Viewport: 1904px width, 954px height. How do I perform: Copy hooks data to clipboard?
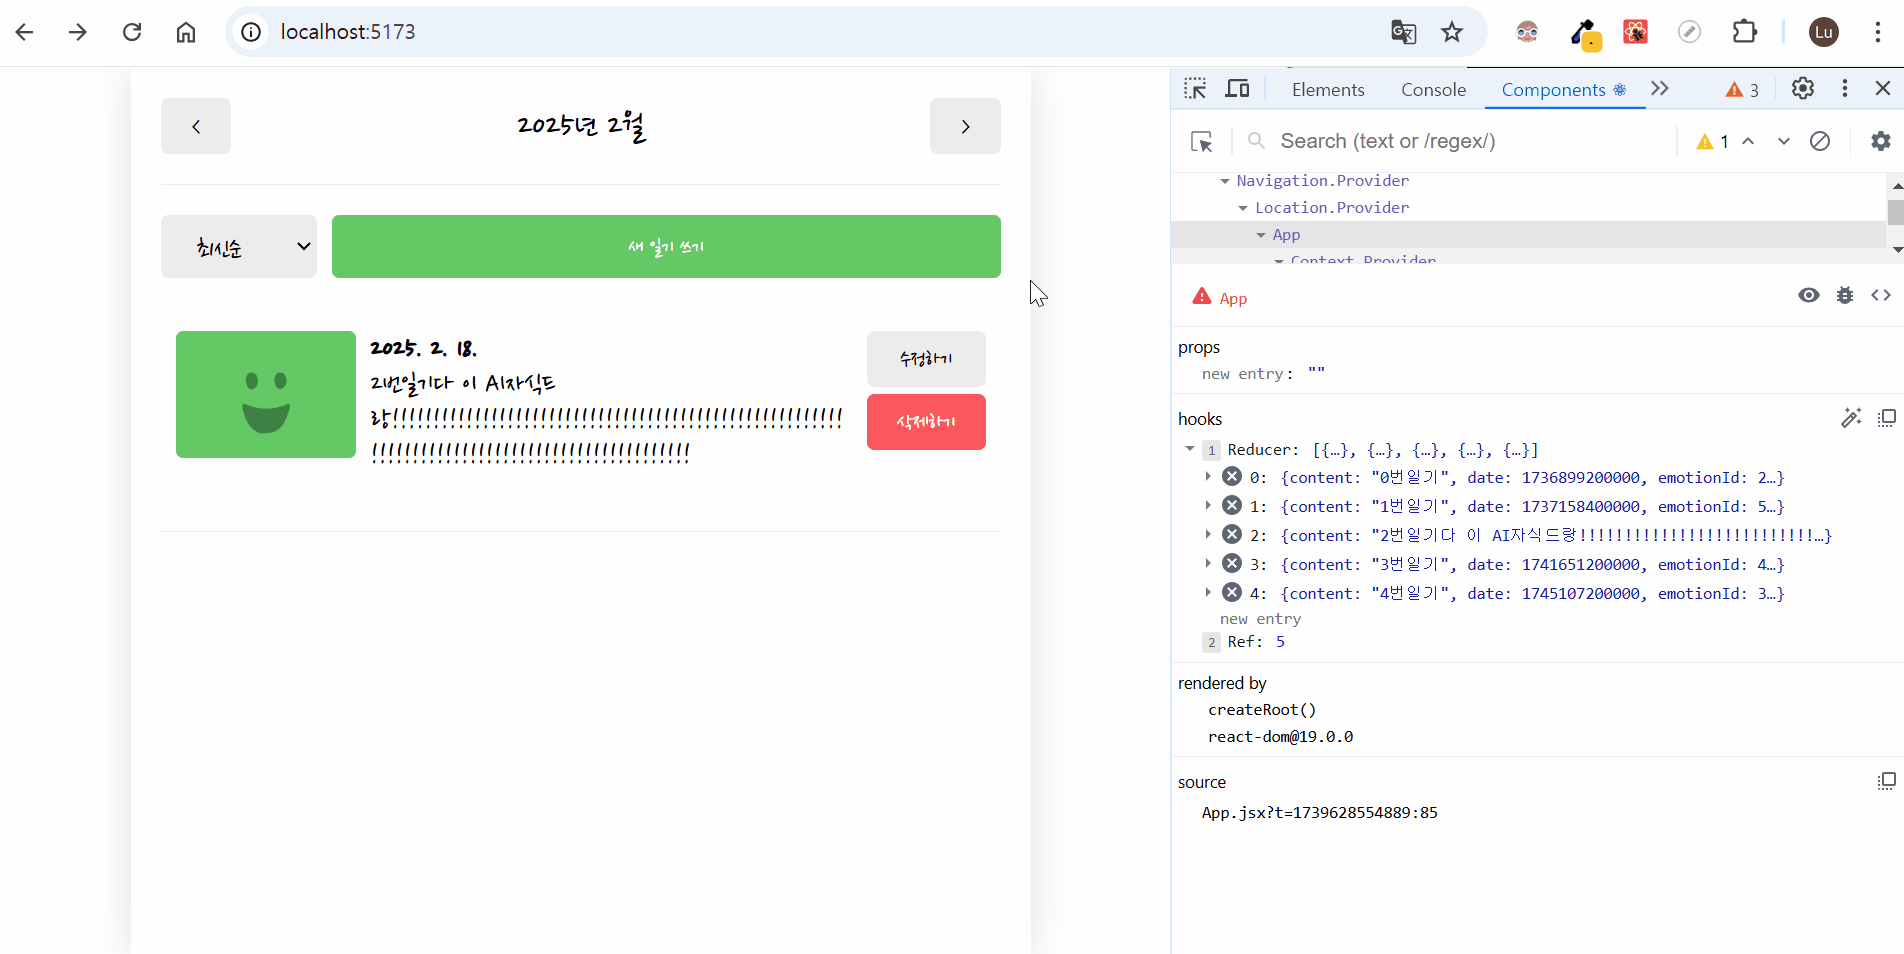point(1887,418)
